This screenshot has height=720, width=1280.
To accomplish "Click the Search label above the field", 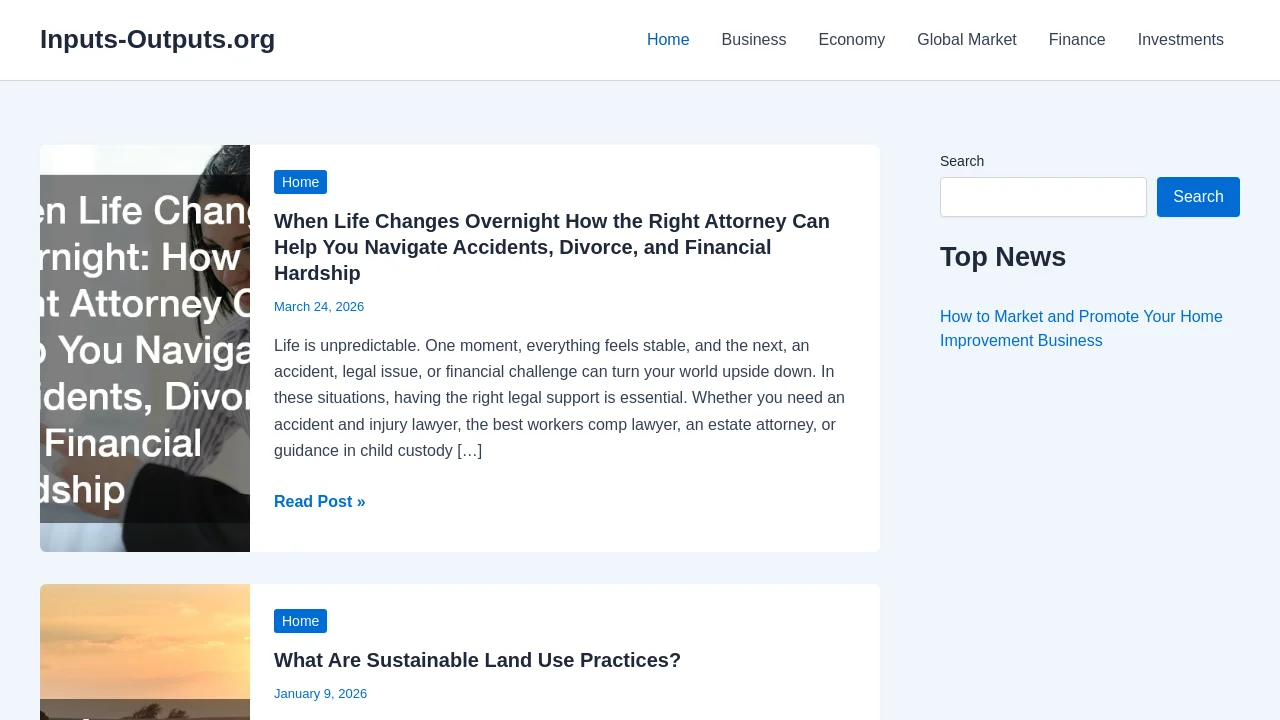I will [x=961, y=161].
